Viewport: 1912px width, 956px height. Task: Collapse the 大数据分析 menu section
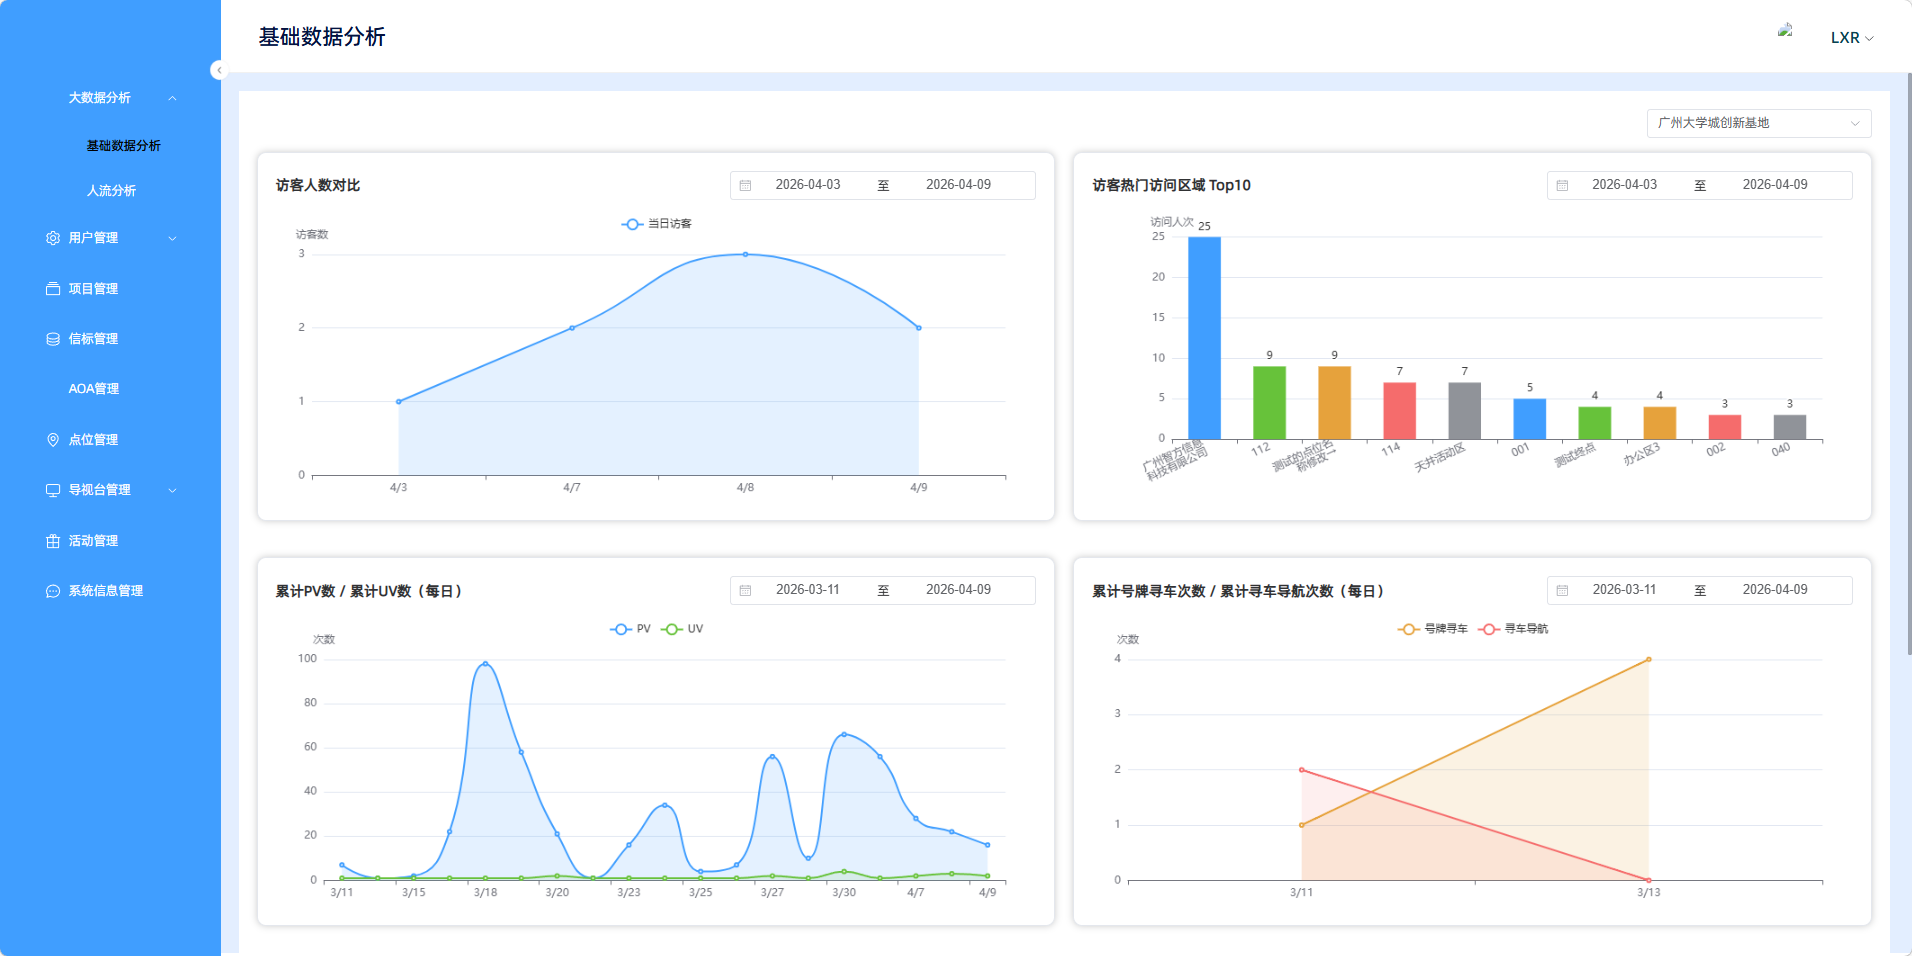120,98
